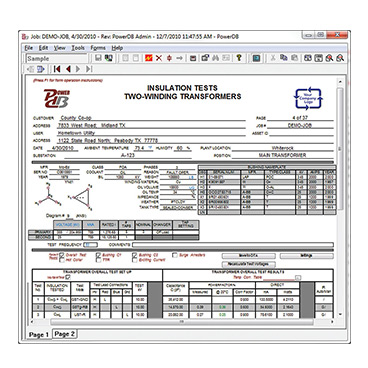Go to the previous page red arrow
Image resolution: width=368 pixels, height=368 pixels.
[68, 69]
